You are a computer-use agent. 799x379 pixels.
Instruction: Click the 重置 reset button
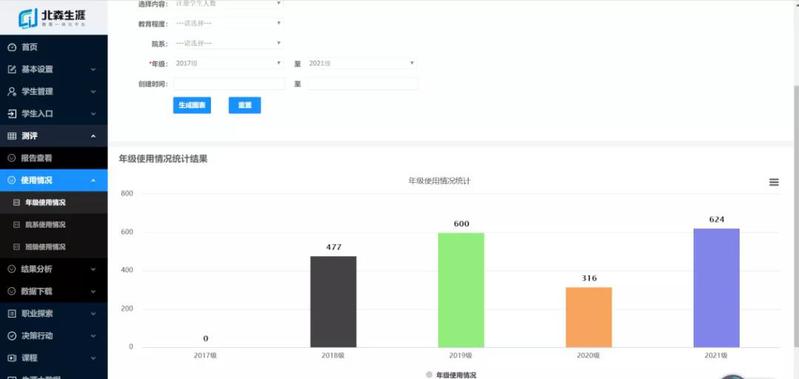click(x=245, y=105)
